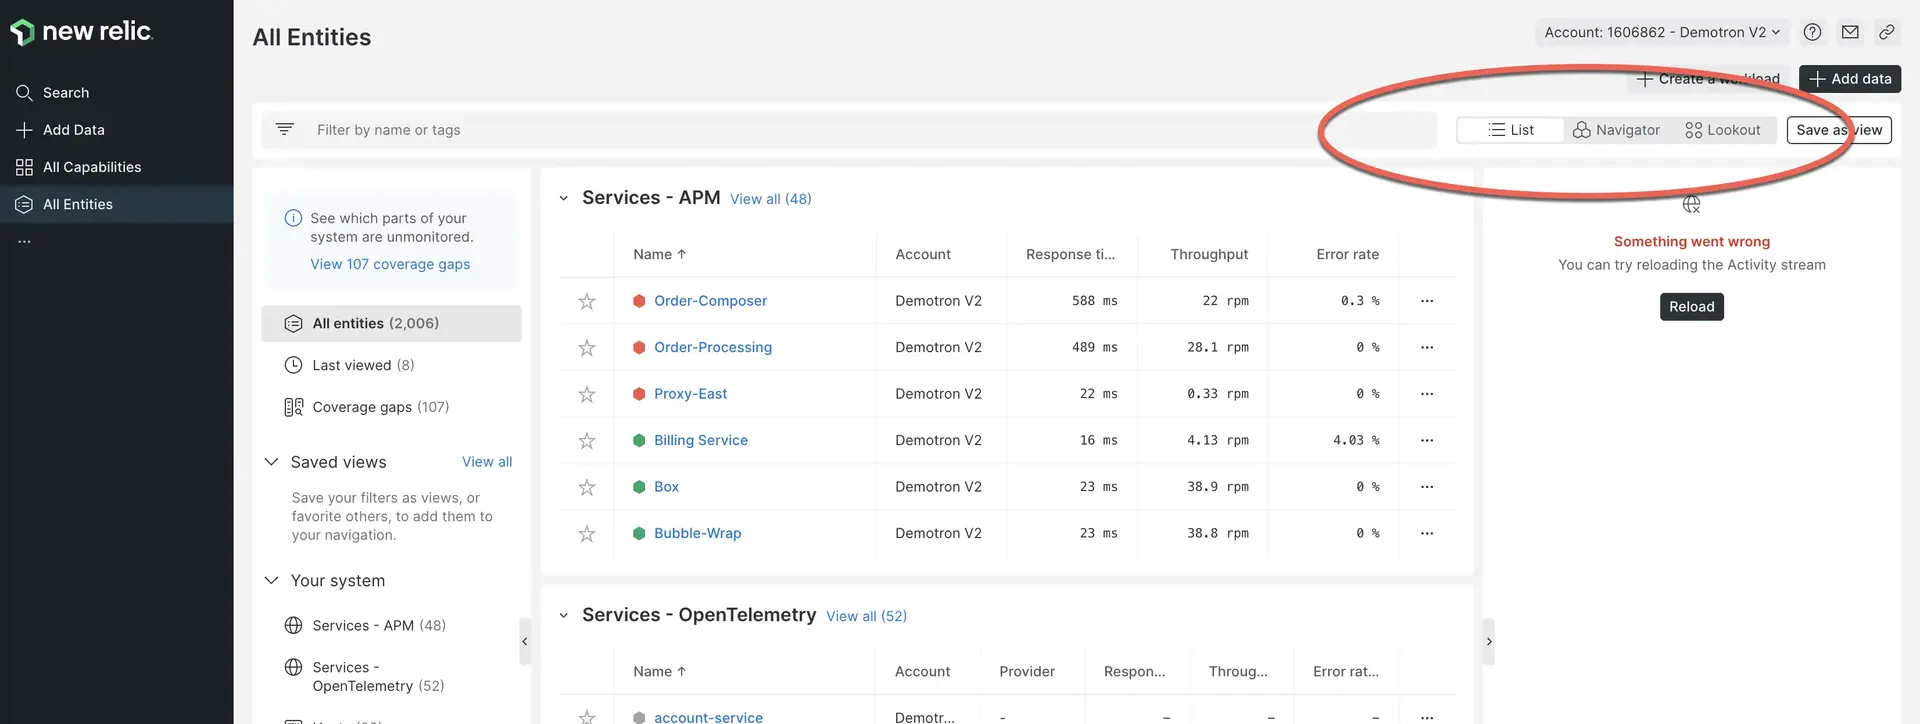1920x724 pixels.
Task: Open actions menu for Billing Service row
Action: point(1427,440)
